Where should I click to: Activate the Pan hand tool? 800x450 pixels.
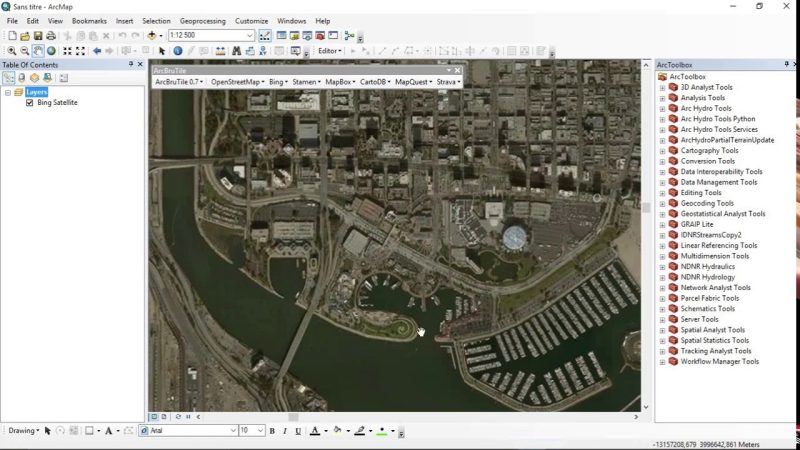point(38,51)
